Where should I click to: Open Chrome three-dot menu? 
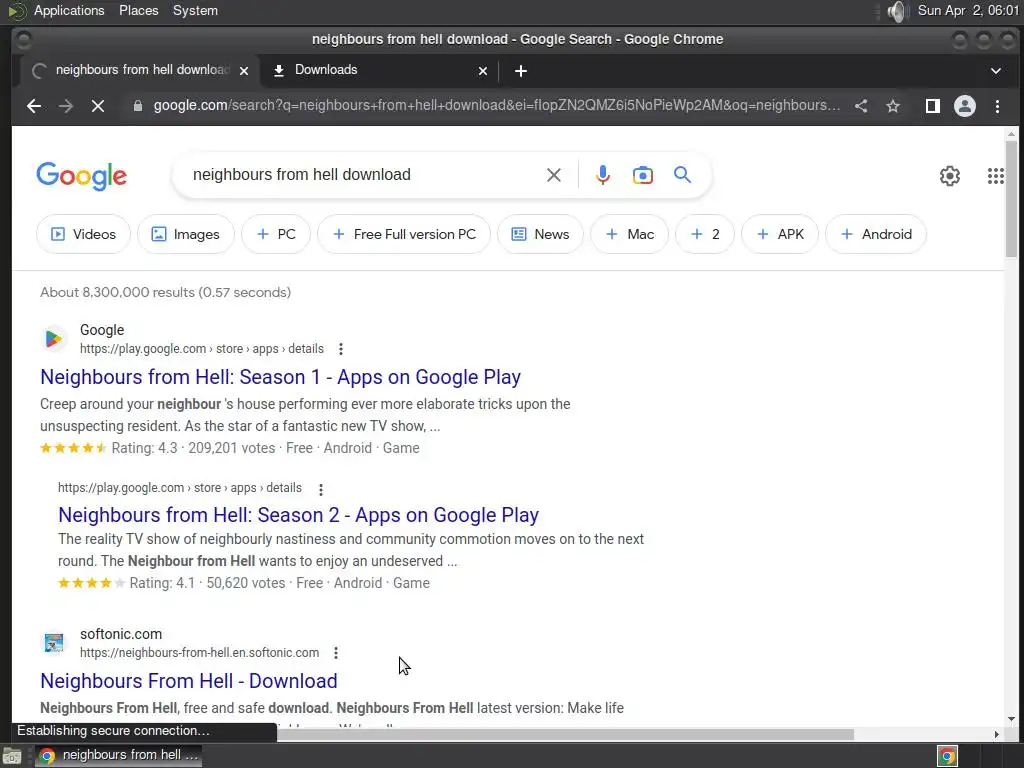pos(997,106)
